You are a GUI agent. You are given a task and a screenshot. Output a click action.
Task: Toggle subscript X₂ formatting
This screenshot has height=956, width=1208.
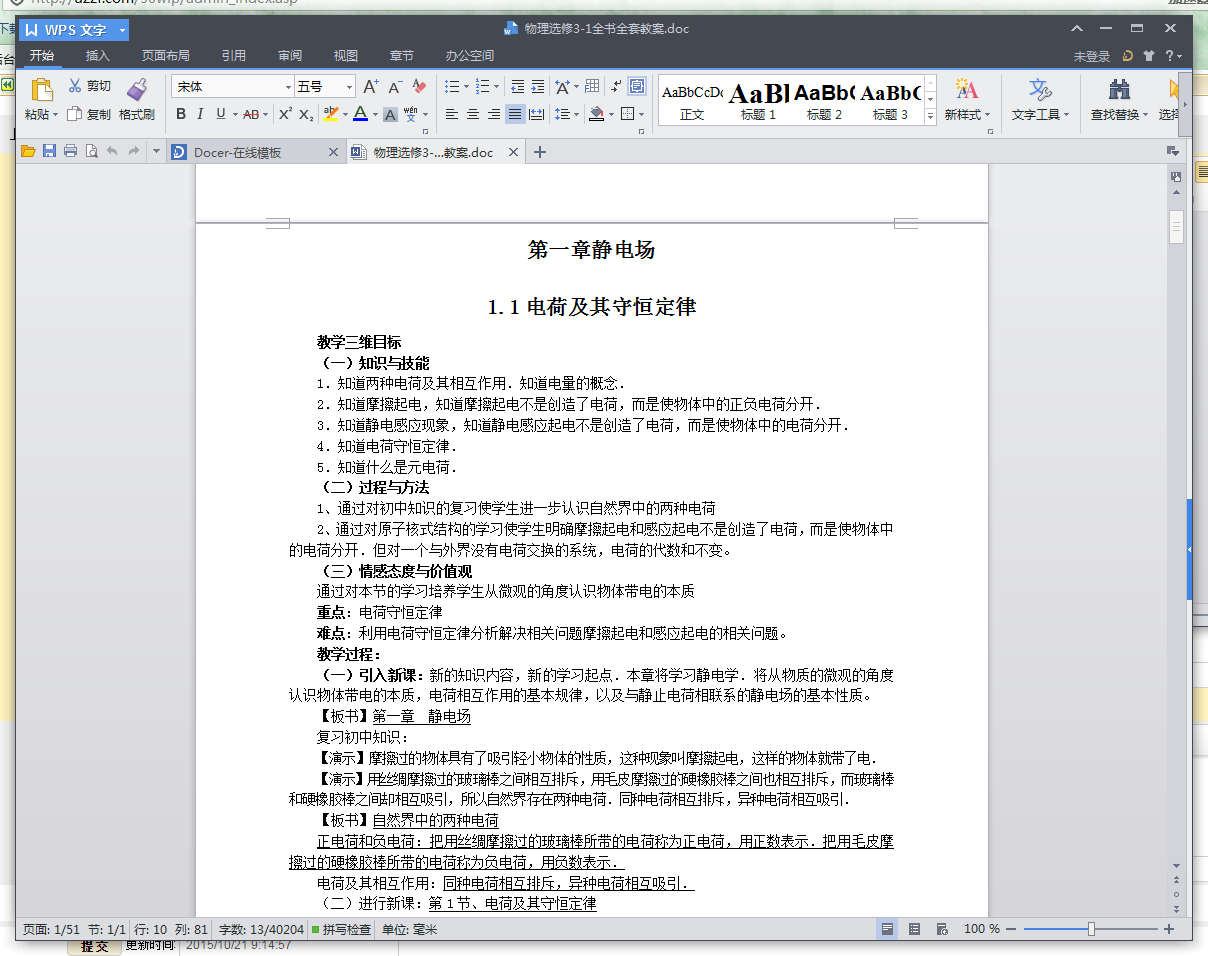306,114
